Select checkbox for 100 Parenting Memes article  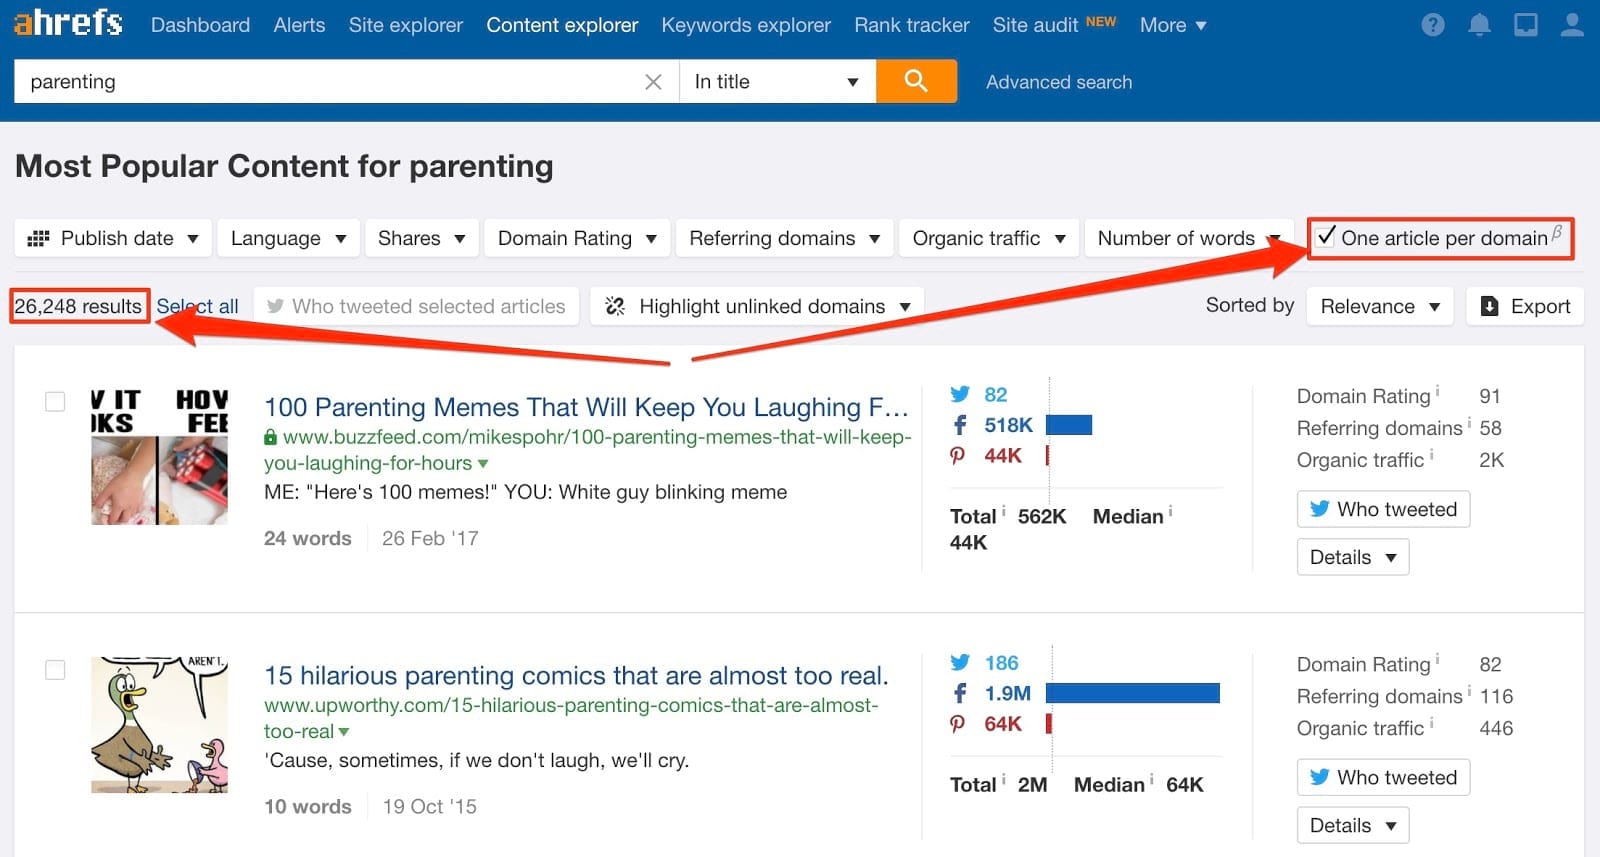click(55, 402)
